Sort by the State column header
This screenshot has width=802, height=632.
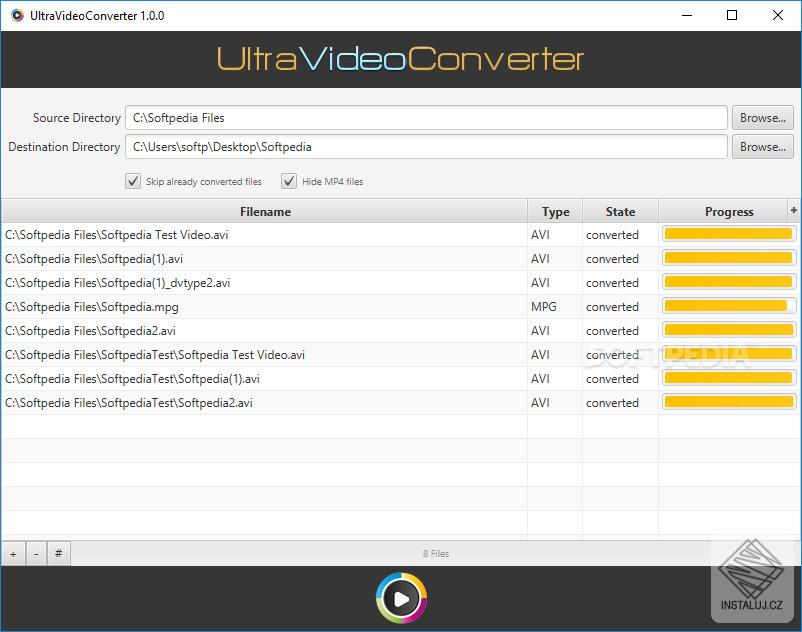point(620,212)
